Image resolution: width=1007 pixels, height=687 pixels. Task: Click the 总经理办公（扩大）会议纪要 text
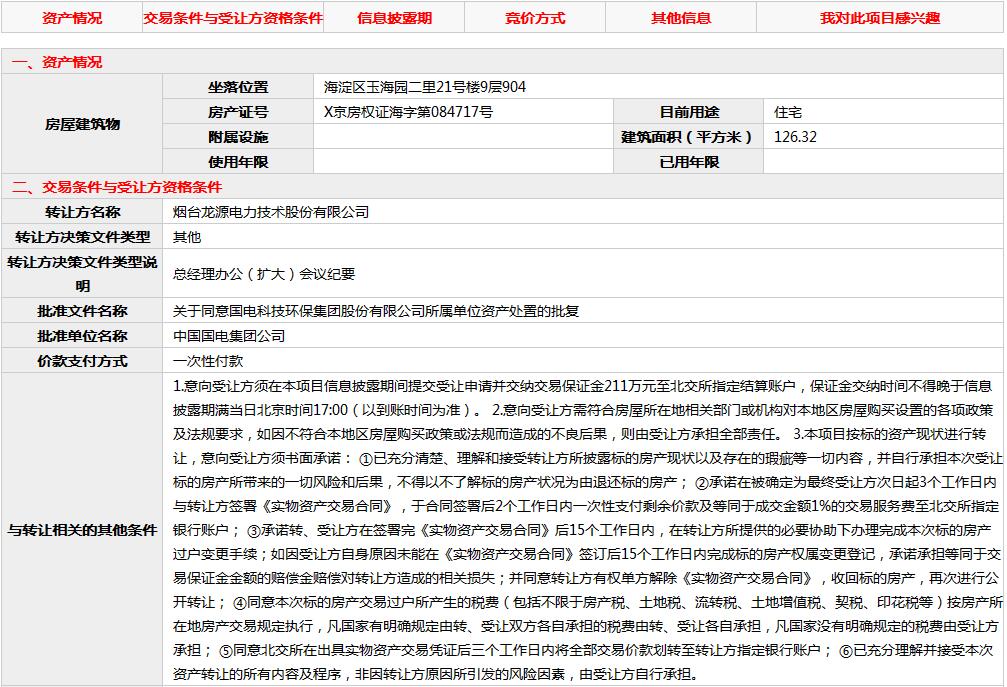coord(264,274)
